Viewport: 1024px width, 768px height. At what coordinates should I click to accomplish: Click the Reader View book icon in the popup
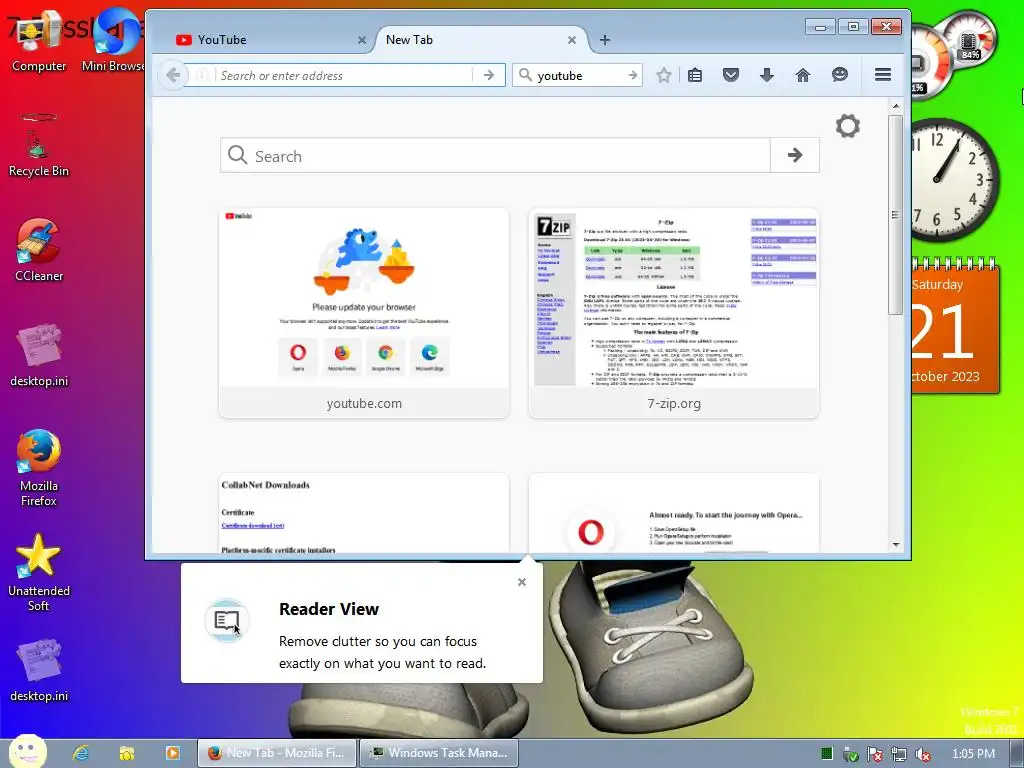point(227,620)
